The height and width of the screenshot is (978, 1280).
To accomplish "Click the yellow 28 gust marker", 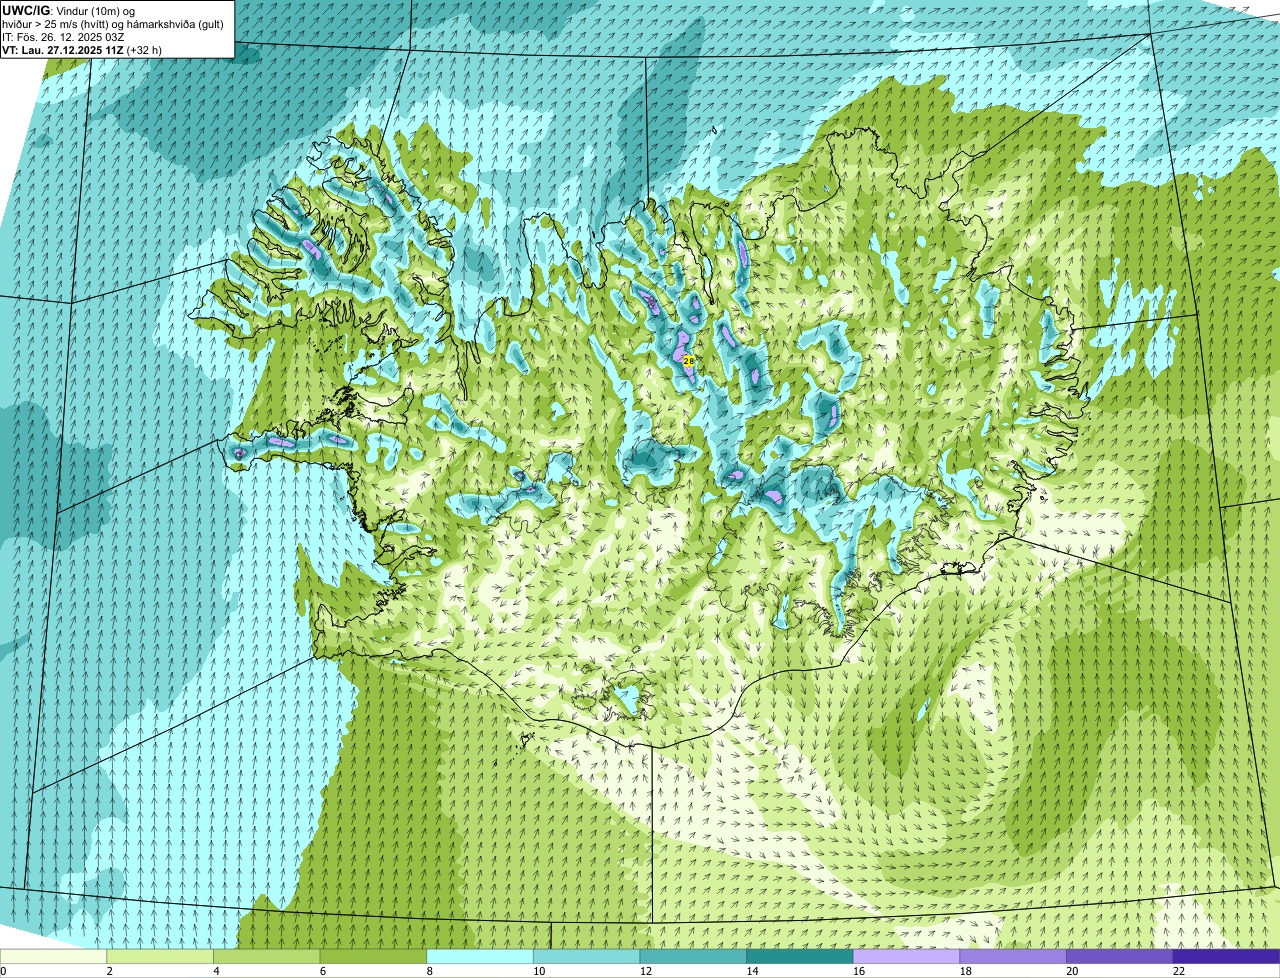I will pyautogui.click(x=689, y=360).
